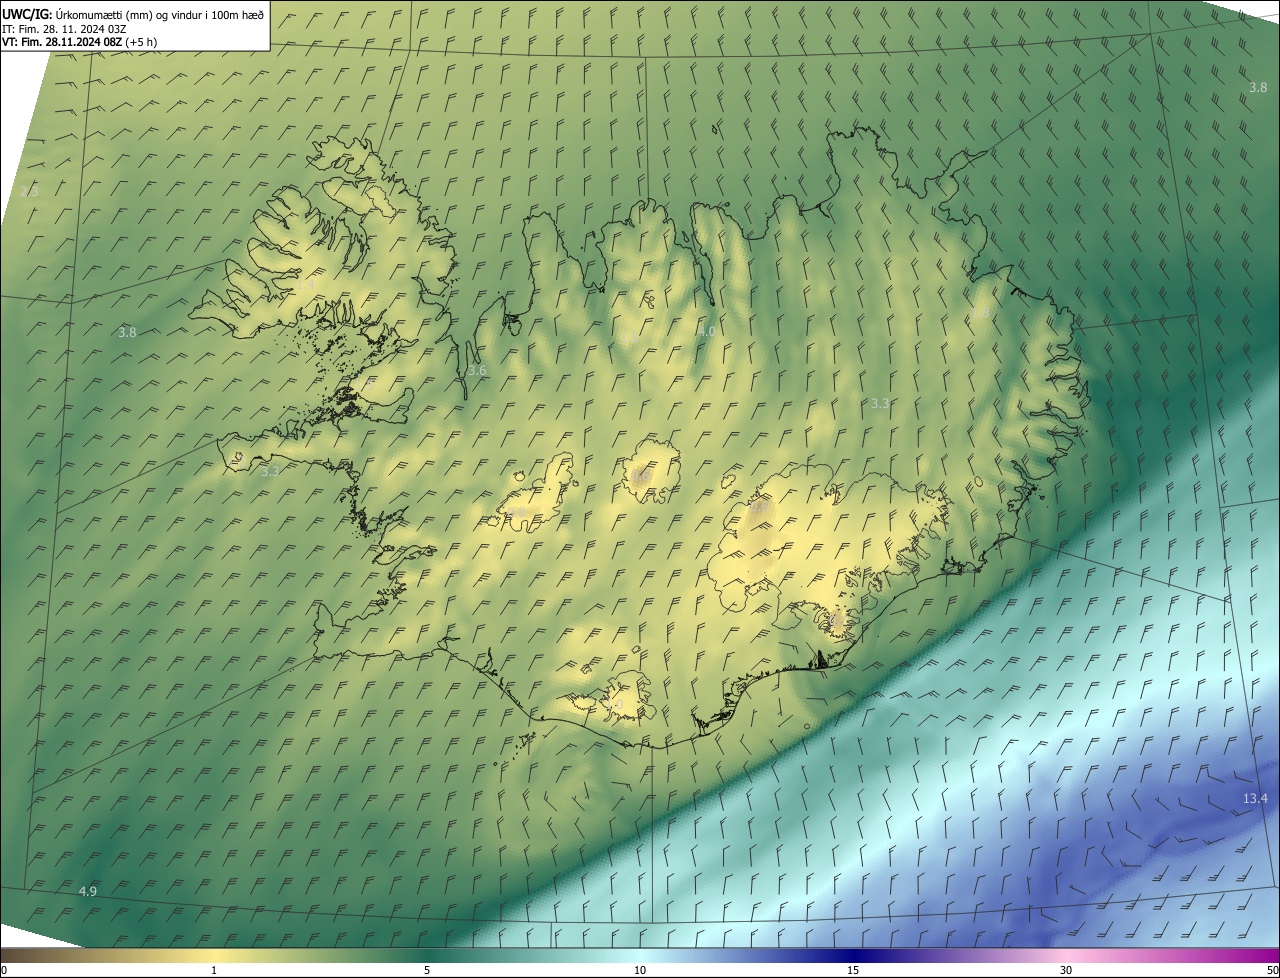
Task: Click the color bar tick label '15'
Action: pos(853,970)
